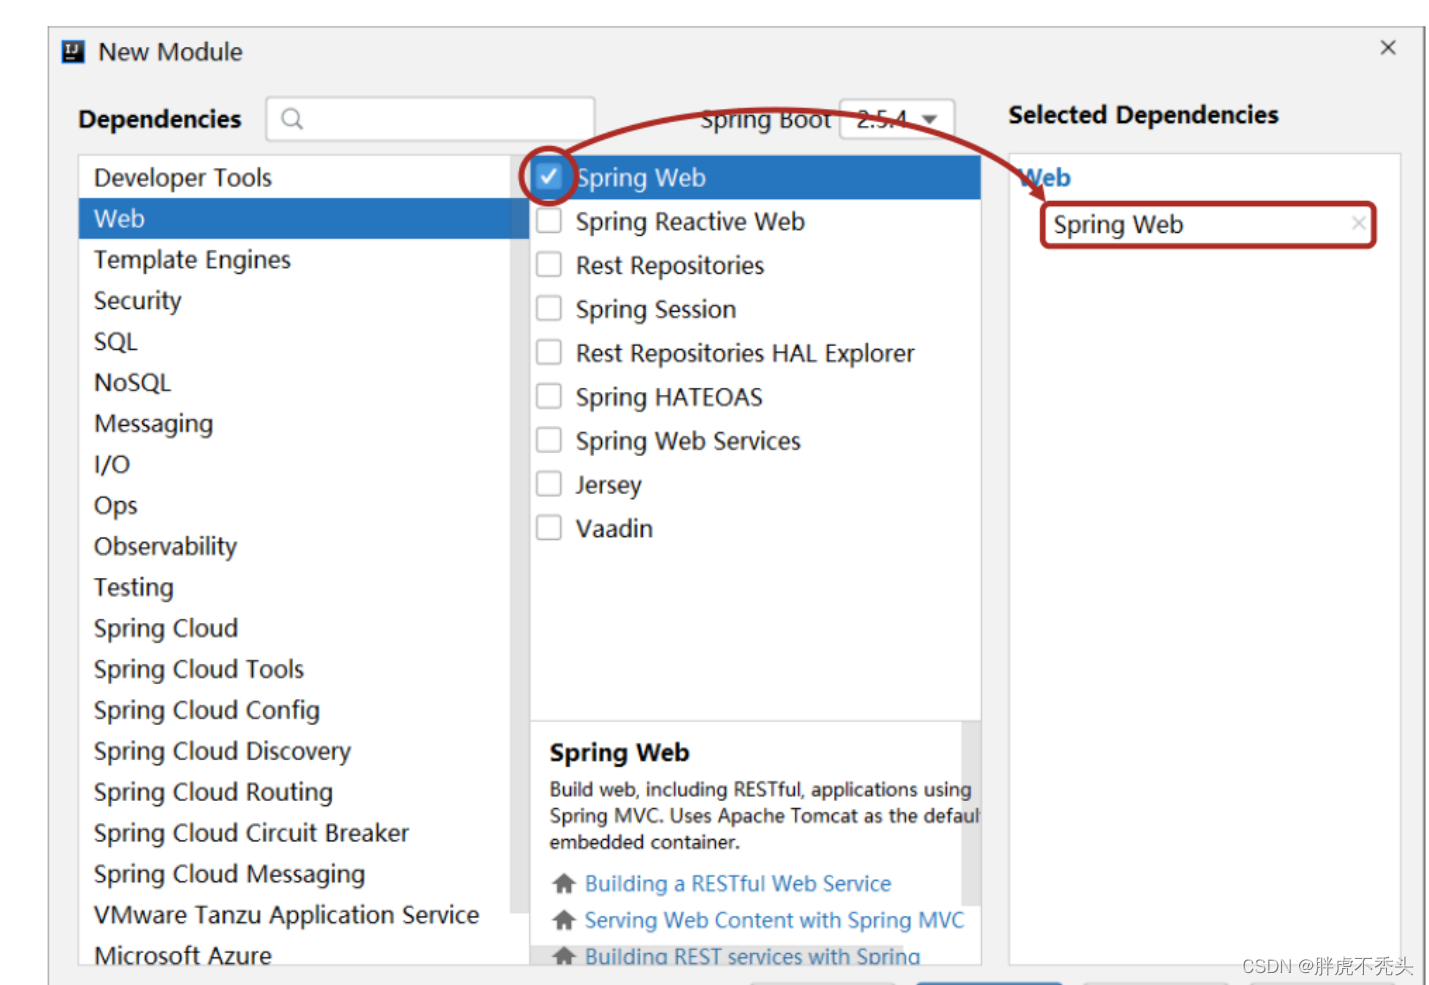Click the IntelliJ icon in title bar
Image resolution: width=1429 pixels, height=985 pixels.
pos(73,52)
